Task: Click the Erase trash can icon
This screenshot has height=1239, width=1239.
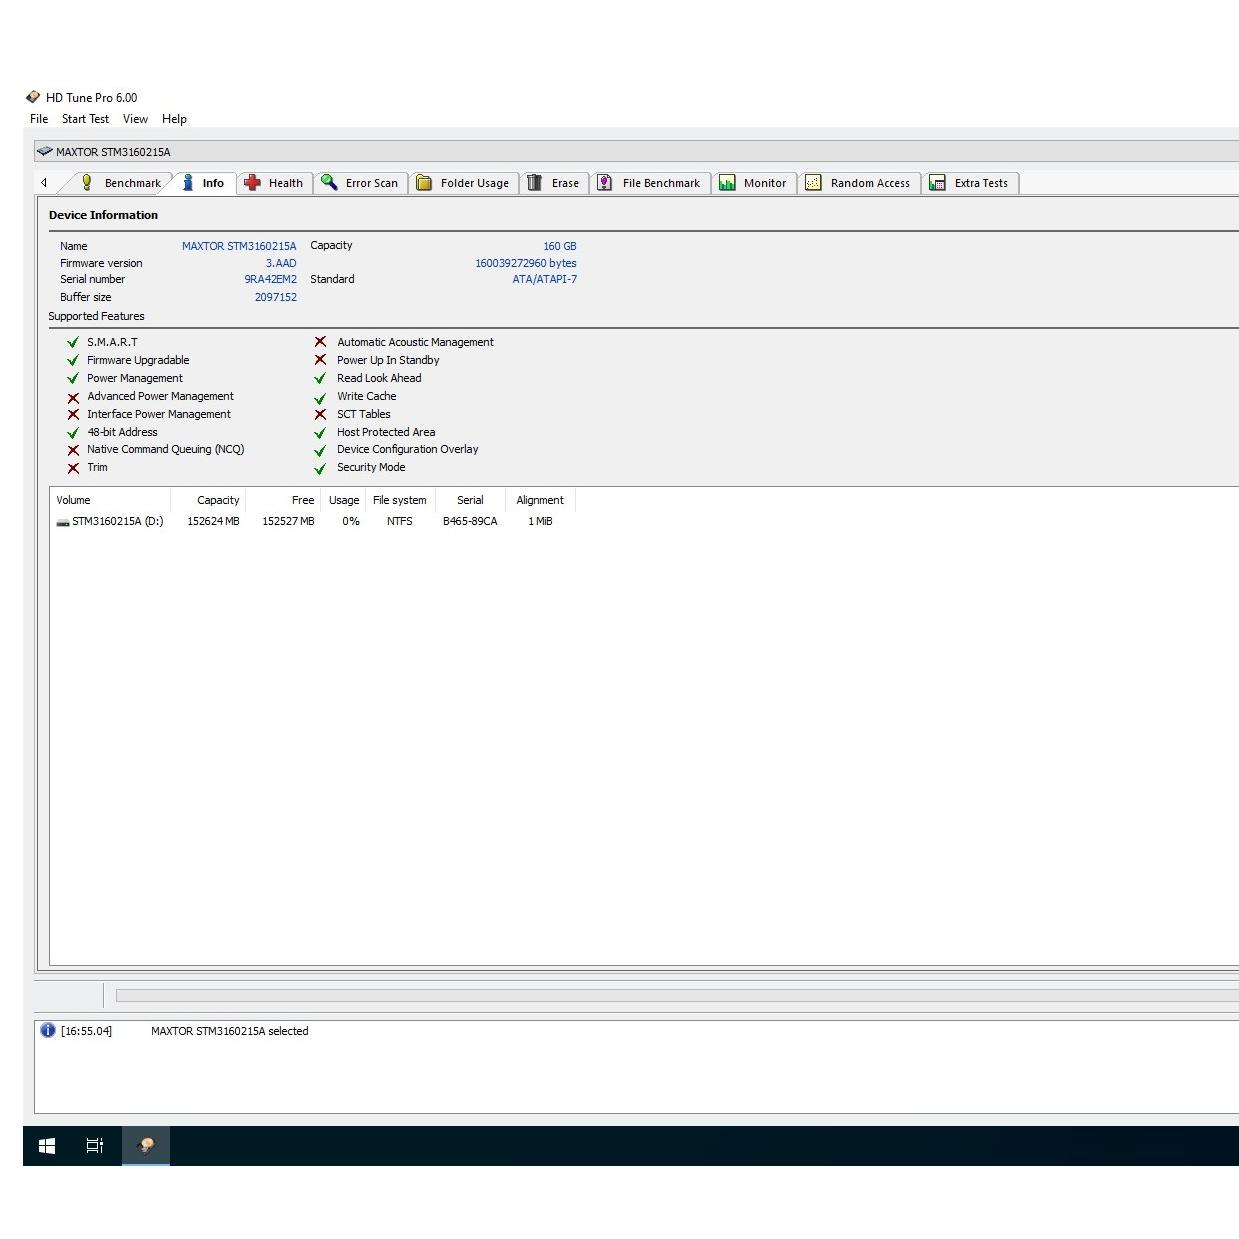Action: [x=535, y=183]
